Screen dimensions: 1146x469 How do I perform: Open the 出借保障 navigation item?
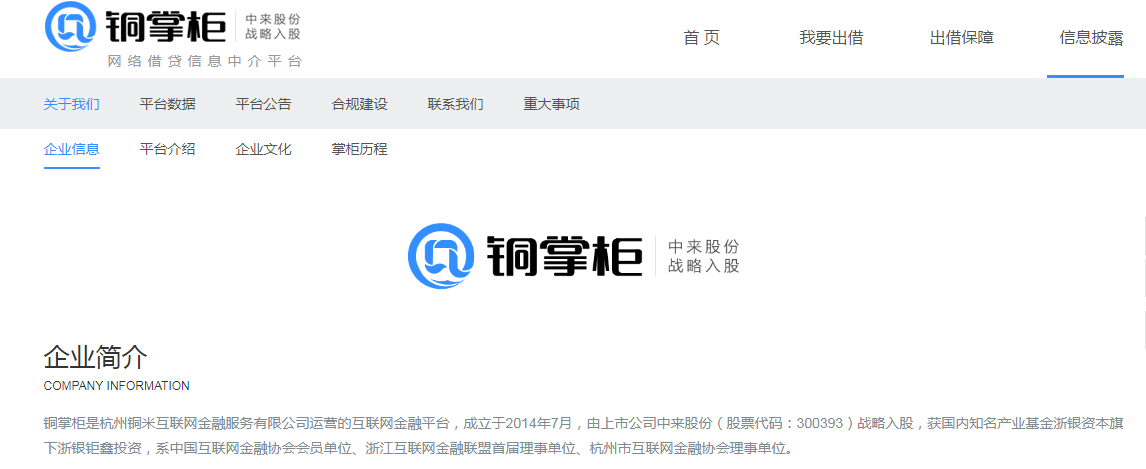(961, 38)
